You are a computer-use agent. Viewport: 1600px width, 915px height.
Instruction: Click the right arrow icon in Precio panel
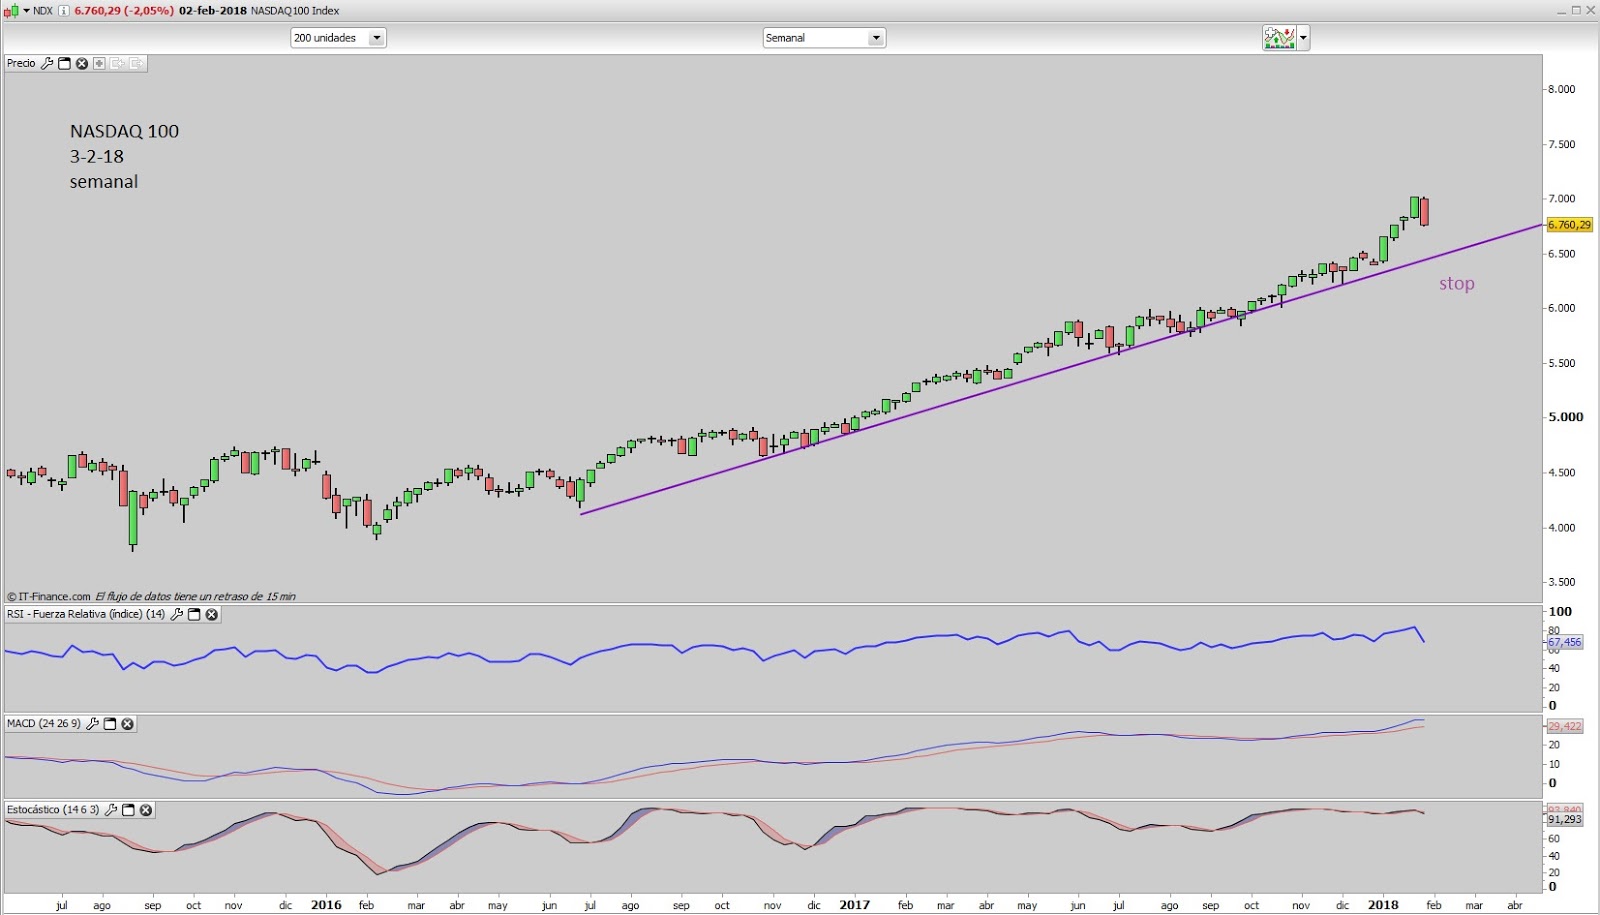point(136,63)
